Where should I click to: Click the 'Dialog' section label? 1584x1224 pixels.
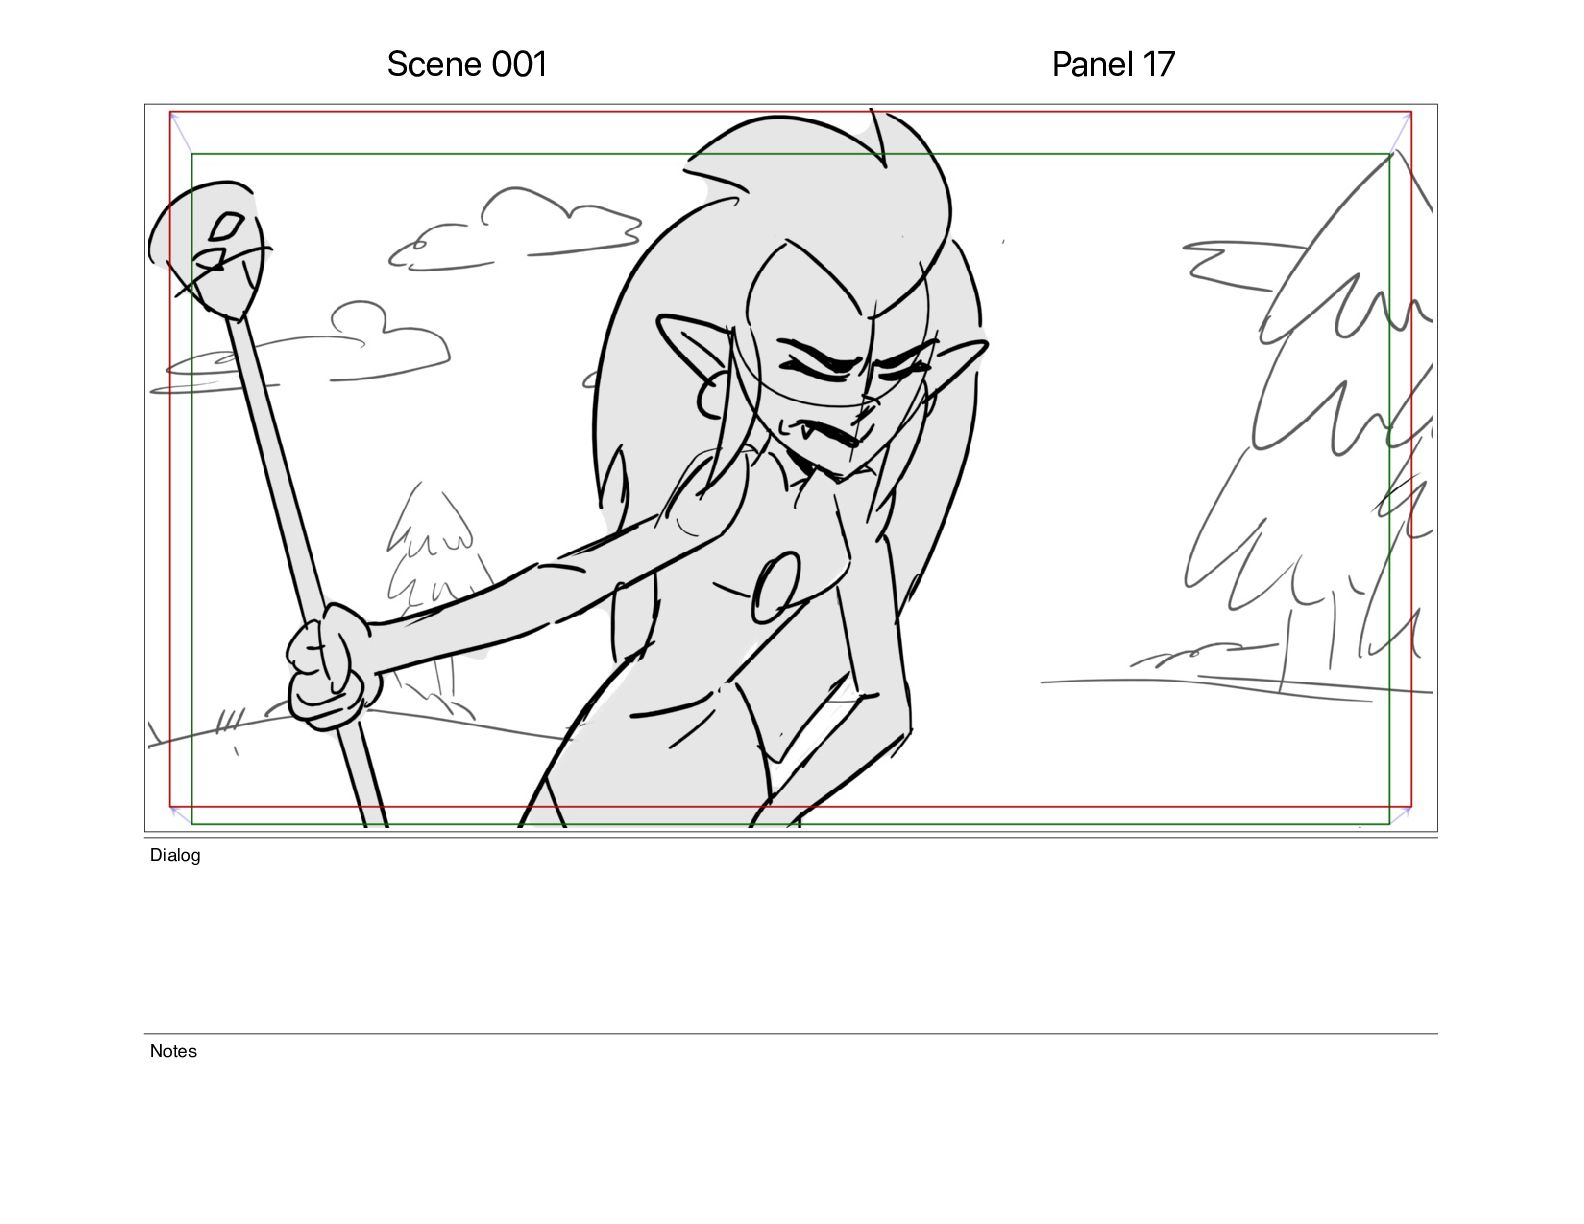click(175, 855)
